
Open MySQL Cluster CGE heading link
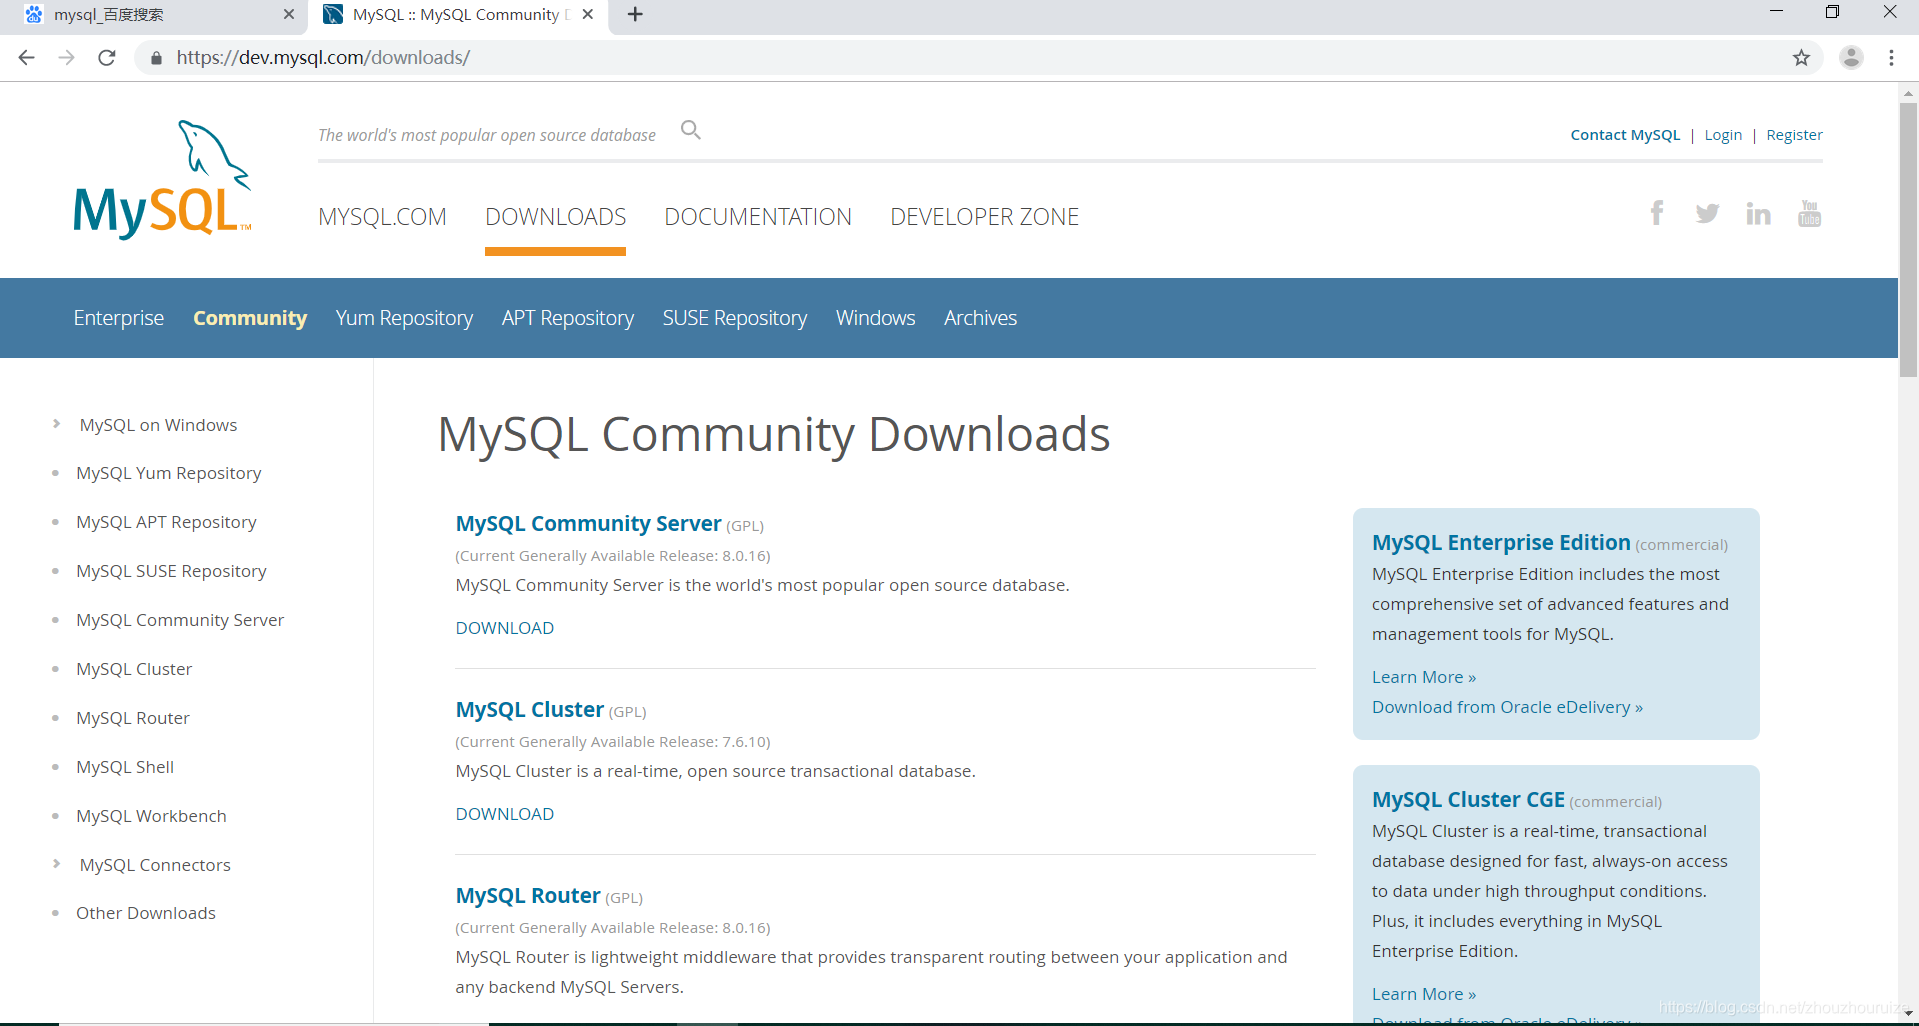[1468, 800]
